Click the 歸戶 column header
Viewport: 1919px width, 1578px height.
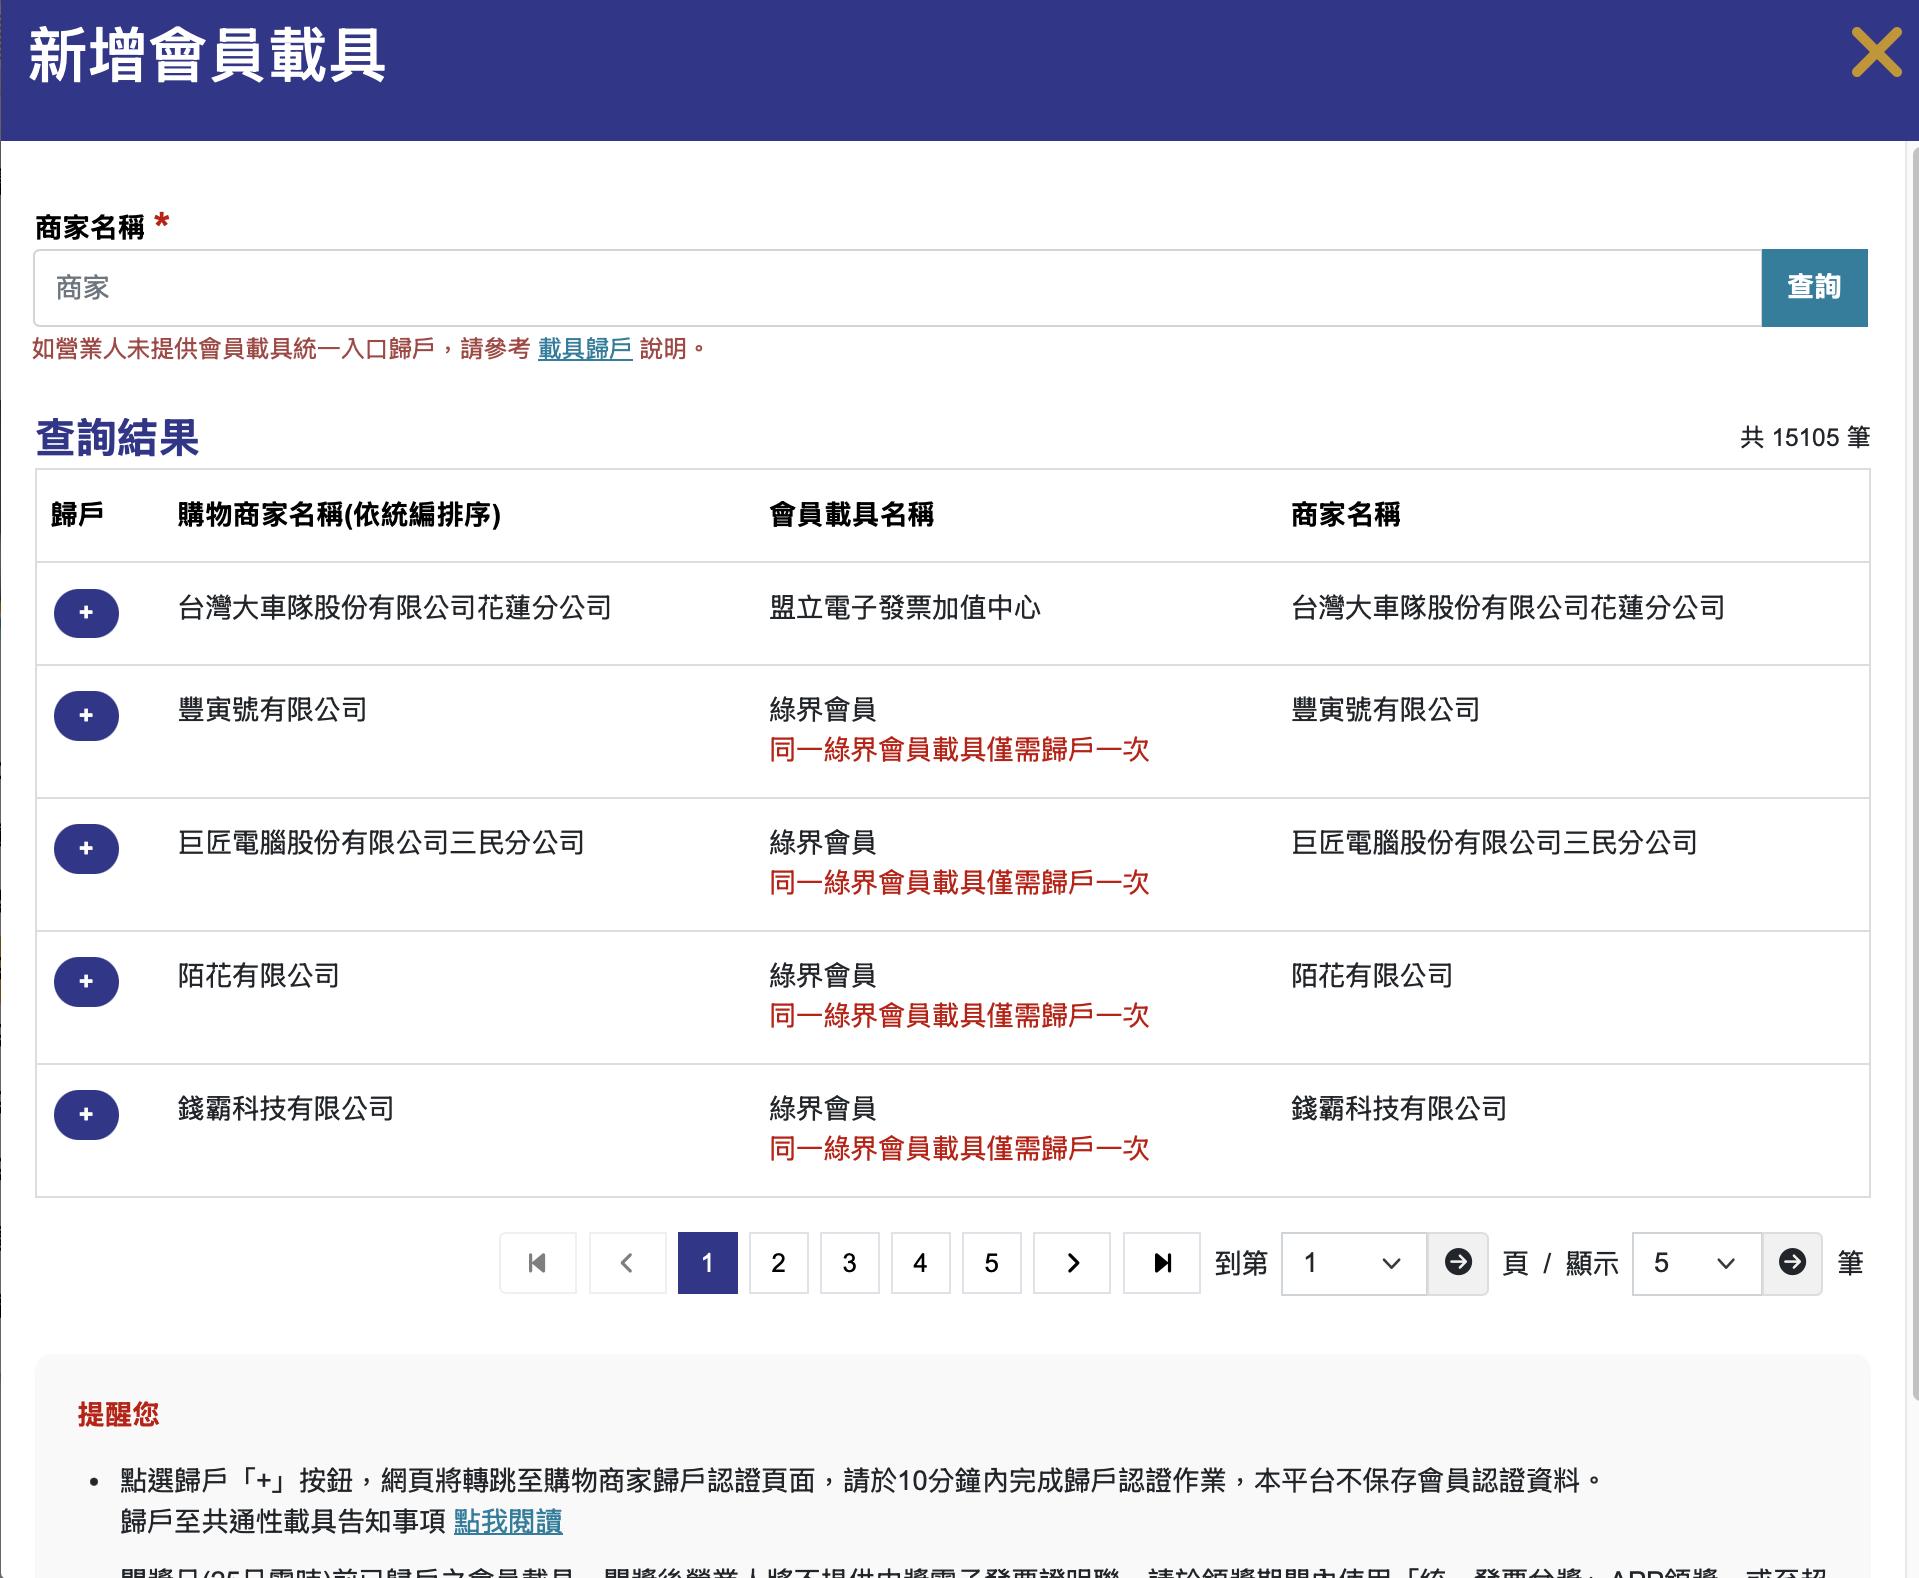77,515
